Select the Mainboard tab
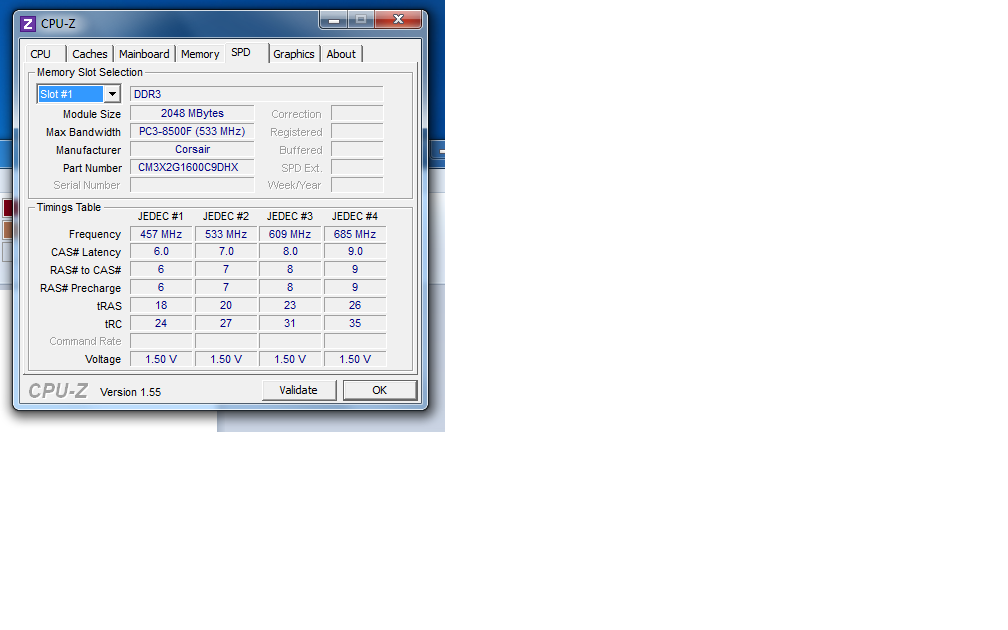Image resolution: width=1008 pixels, height=630 pixels. click(x=144, y=54)
